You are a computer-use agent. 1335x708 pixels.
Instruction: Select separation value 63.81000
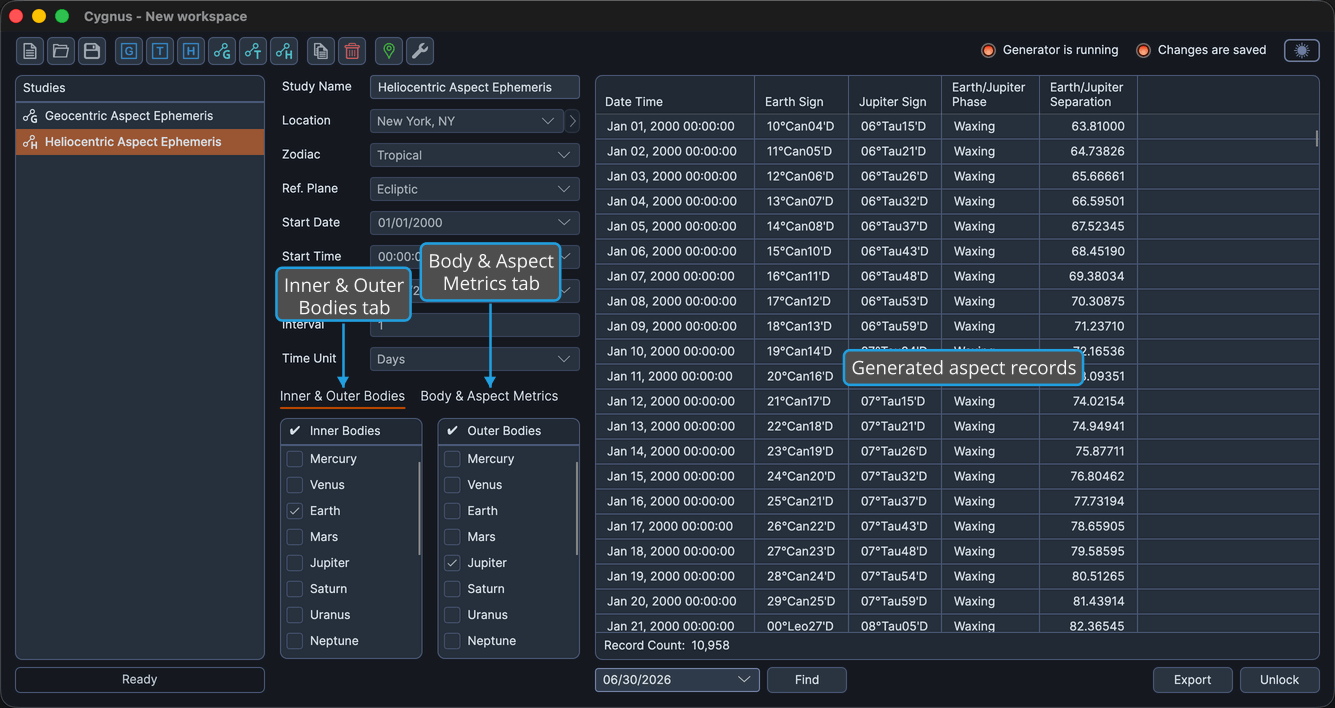pyautogui.click(x=1088, y=127)
